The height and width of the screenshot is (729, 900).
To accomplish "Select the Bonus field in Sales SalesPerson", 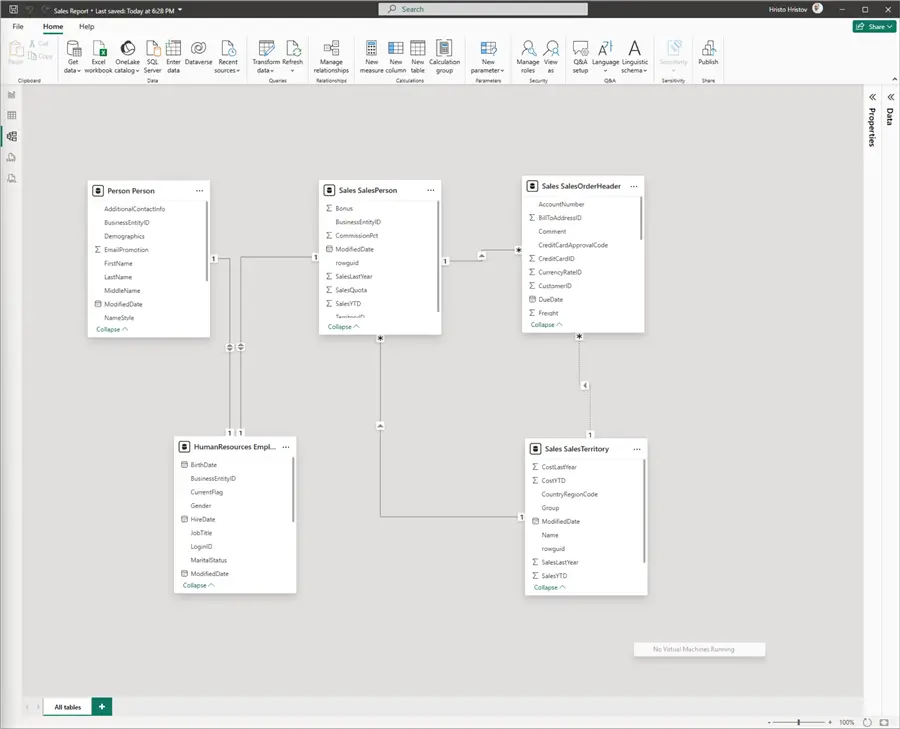I will [344, 208].
